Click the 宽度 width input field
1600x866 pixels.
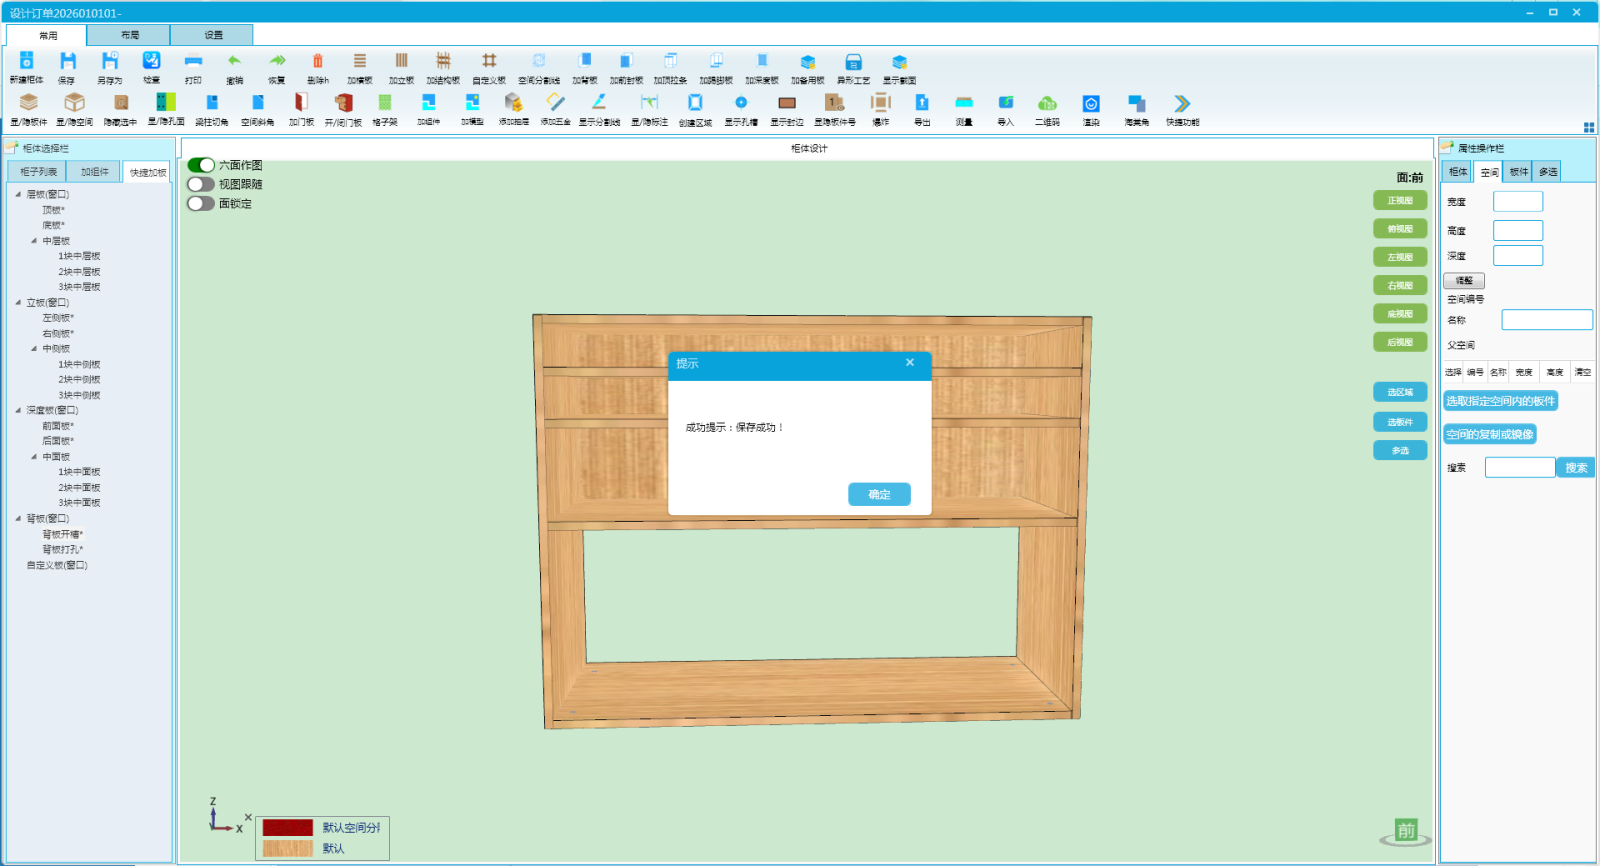(x=1518, y=201)
